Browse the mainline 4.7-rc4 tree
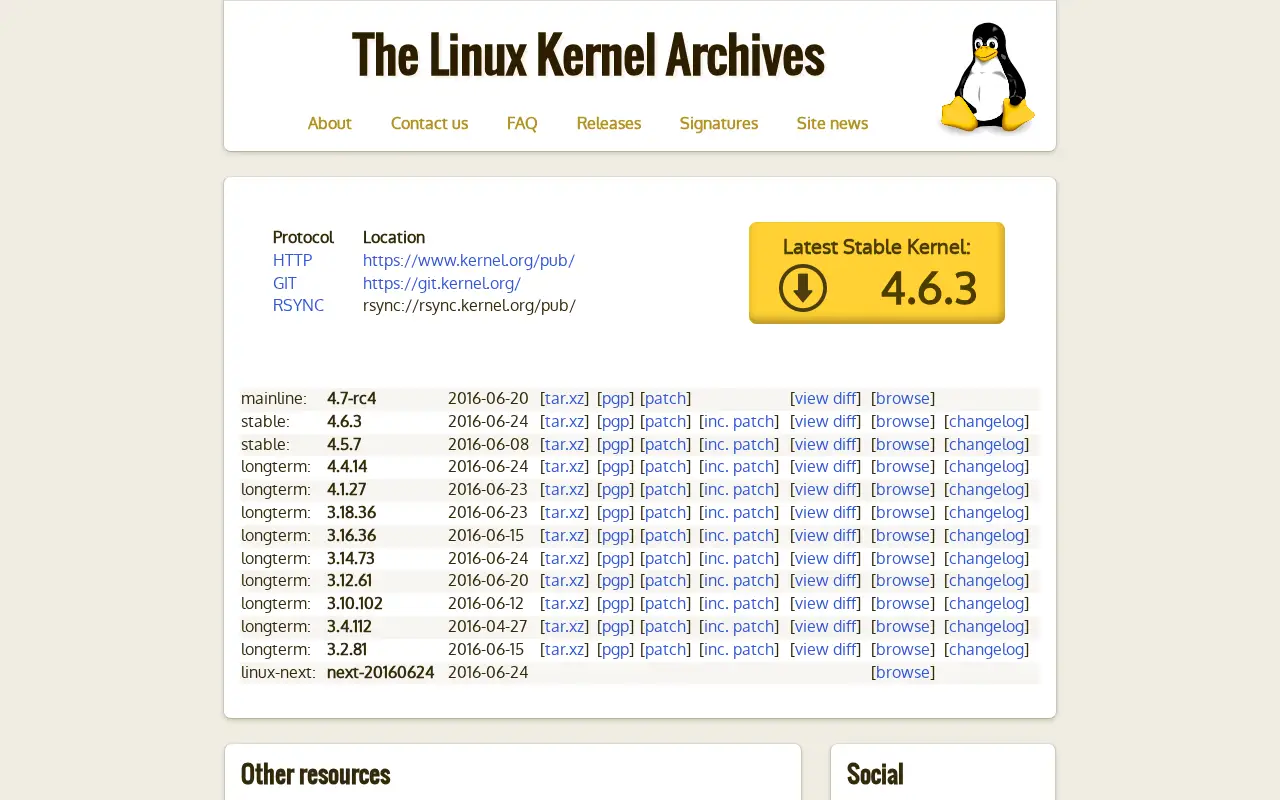 903,398
